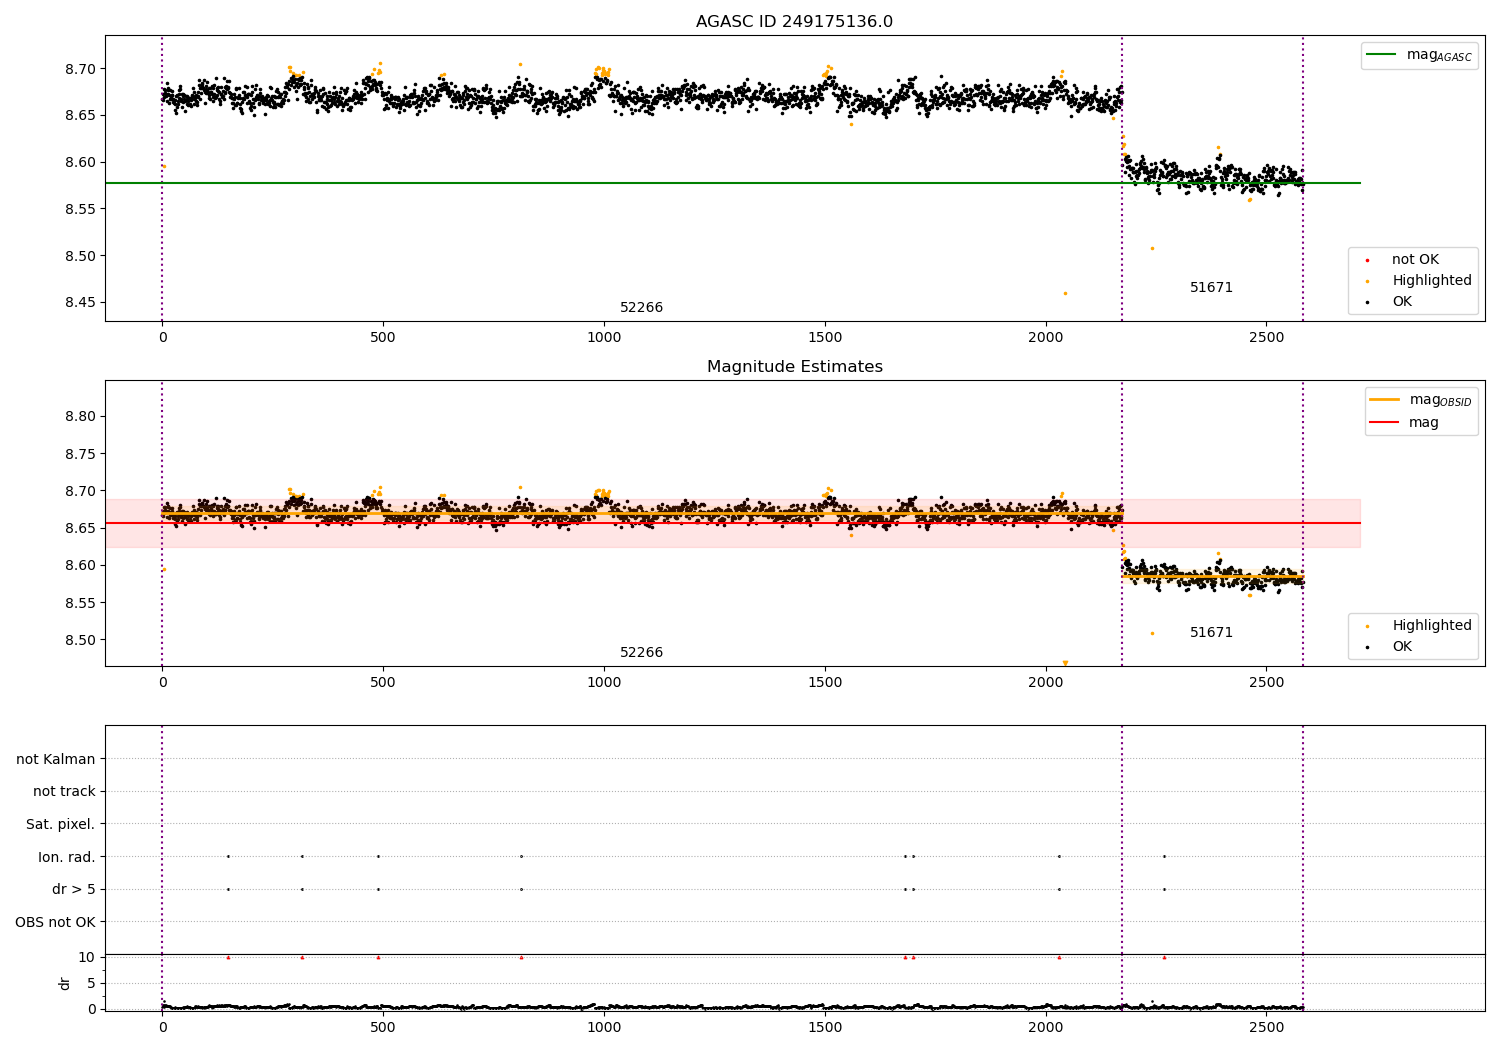Screen dimensions: 1500x1050
Task: Click the green mag AGASC legend line
Action: click(x=1382, y=55)
